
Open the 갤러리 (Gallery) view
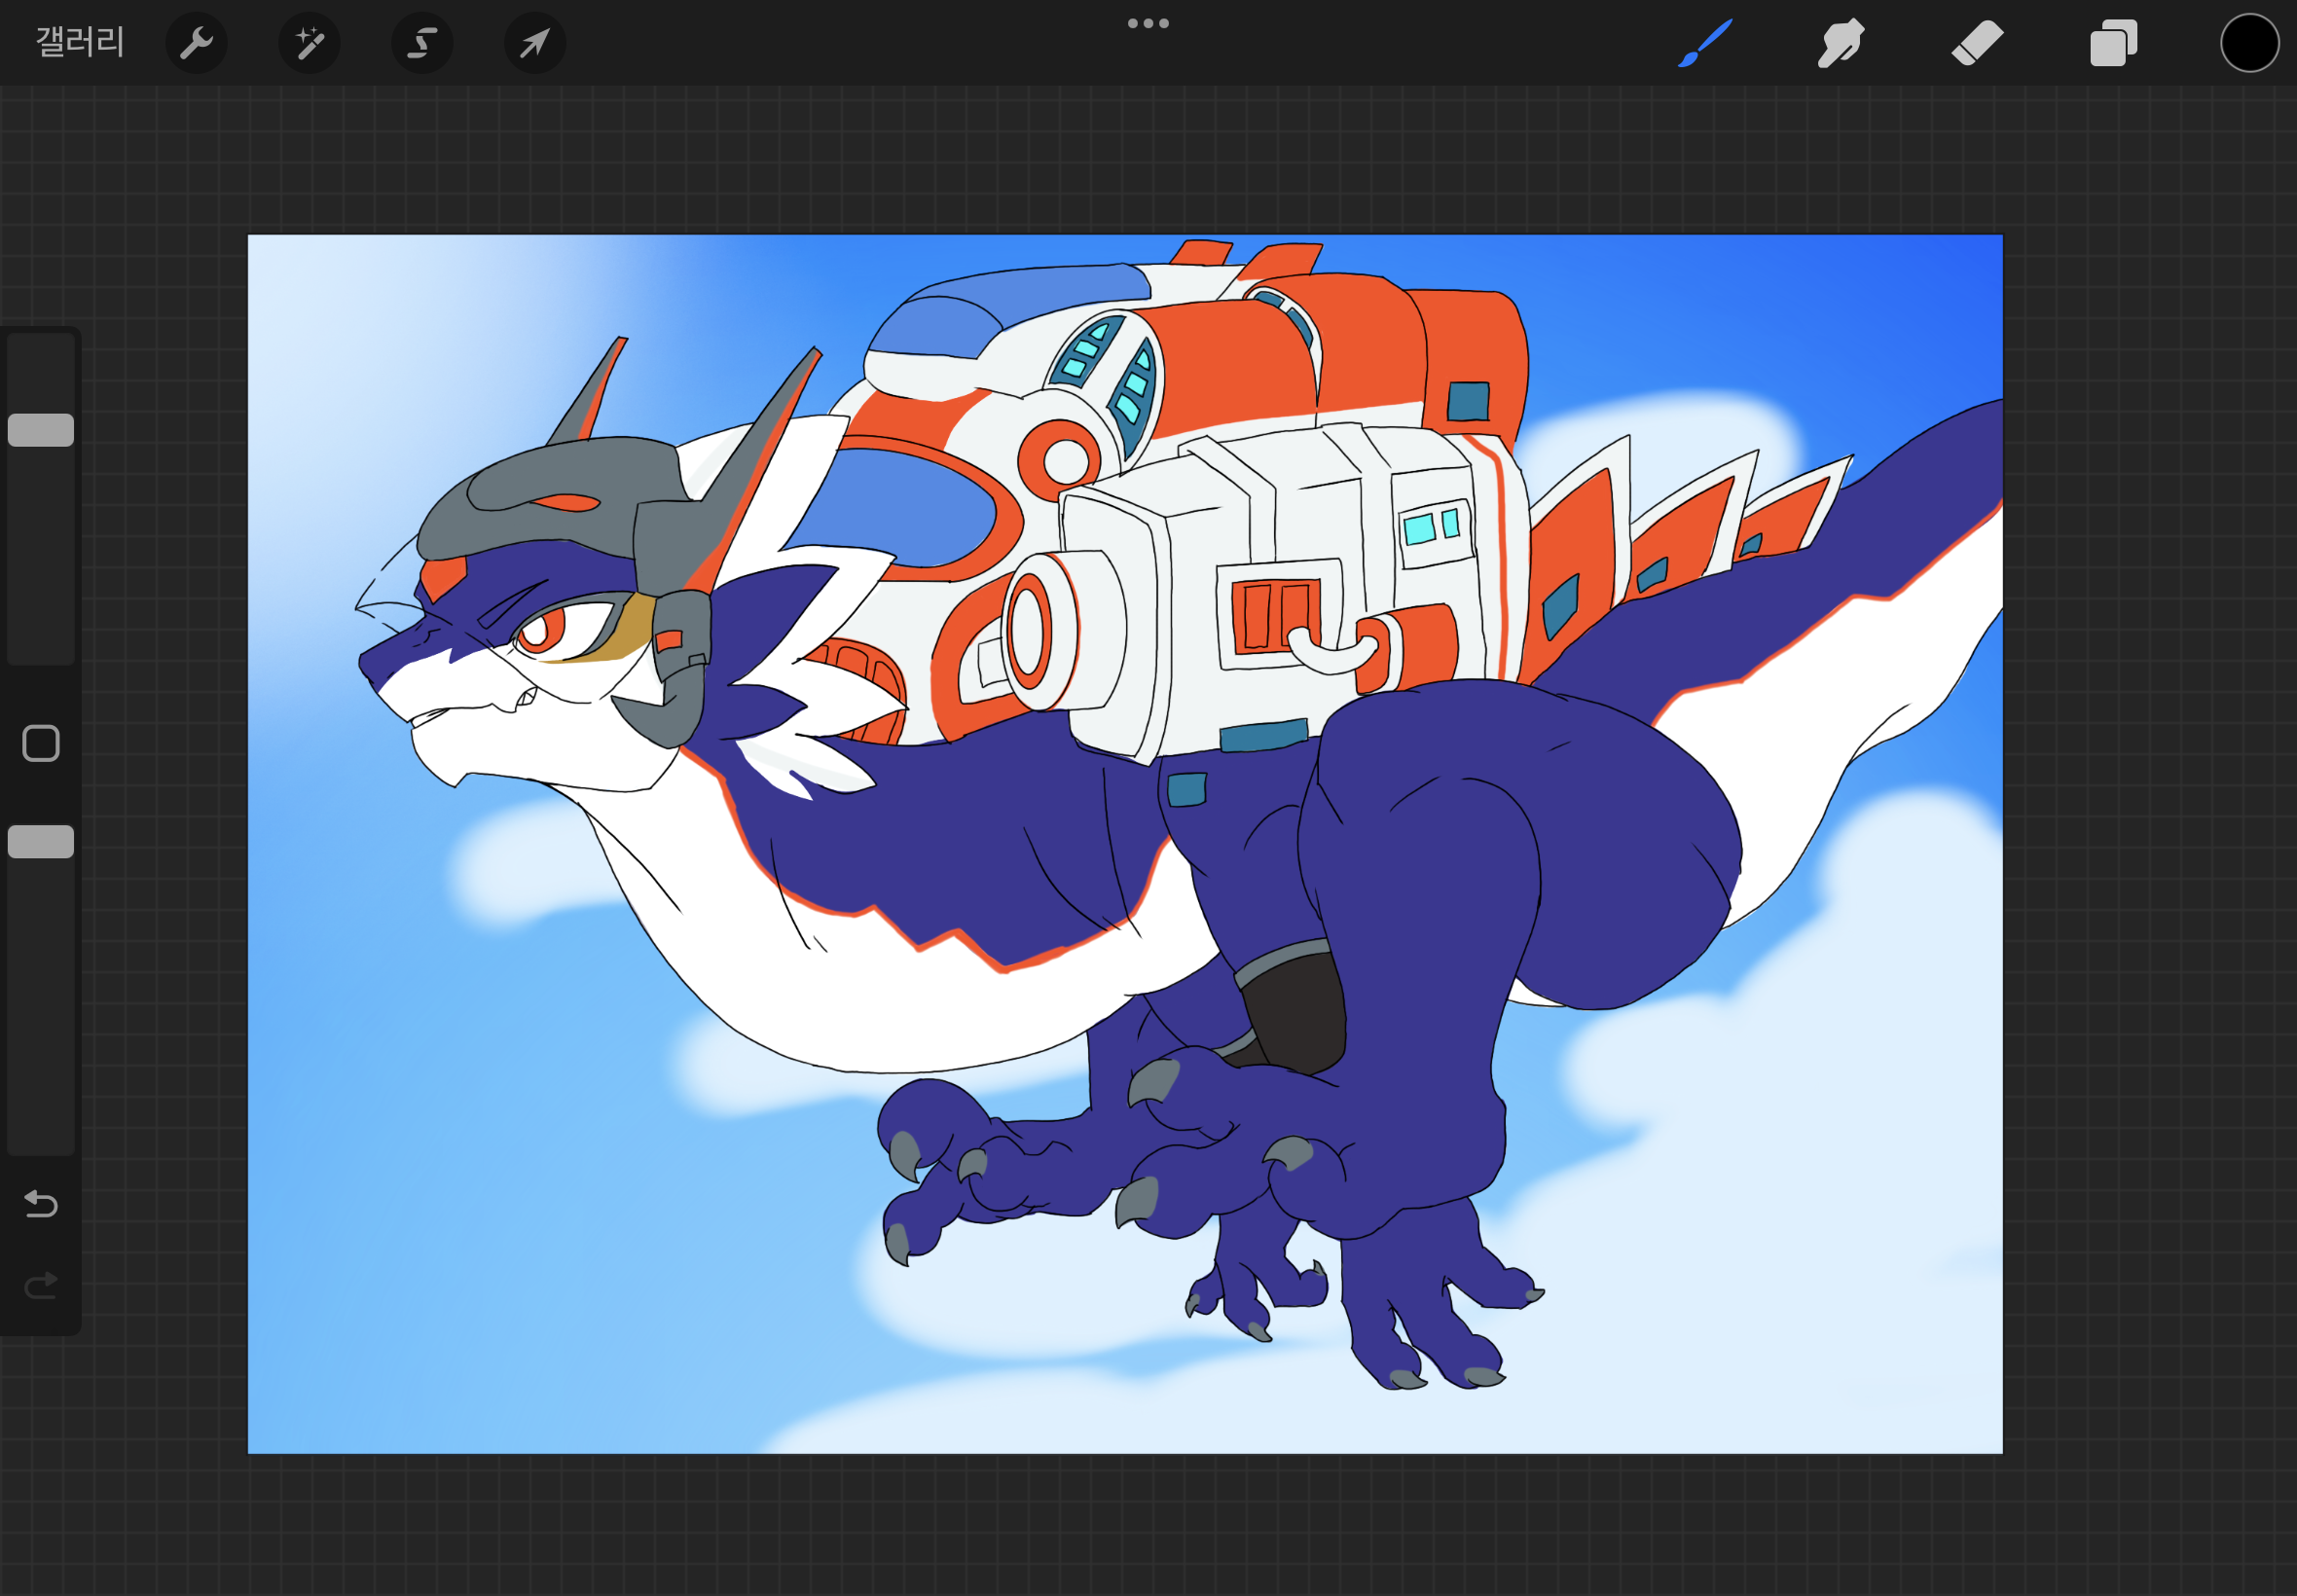80,42
